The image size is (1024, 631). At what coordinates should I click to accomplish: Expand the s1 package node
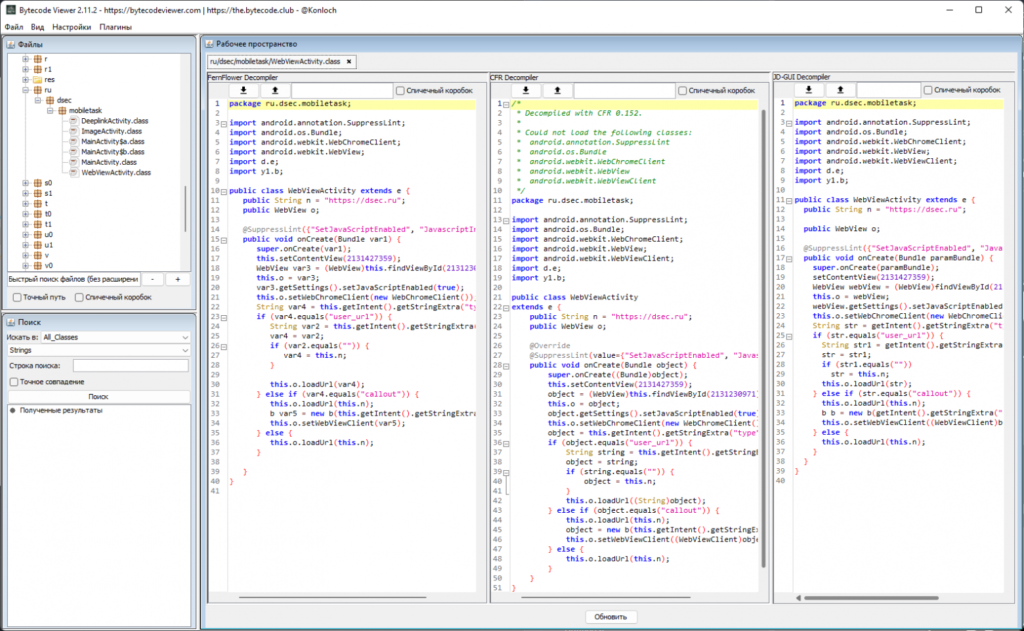point(25,193)
